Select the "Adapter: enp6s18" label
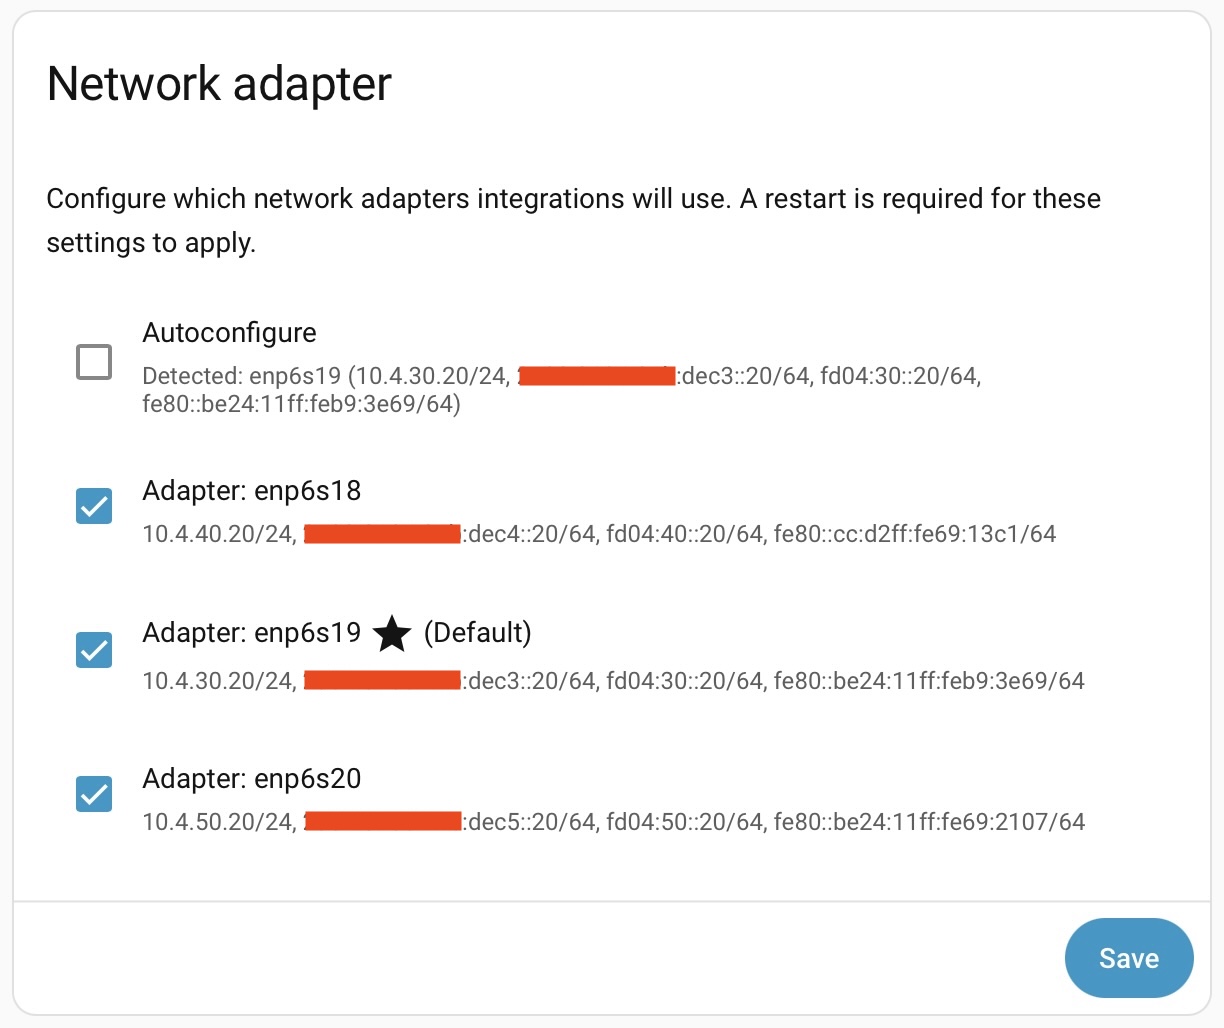Image resolution: width=1224 pixels, height=1028 pixels. (x=251, y=491)
